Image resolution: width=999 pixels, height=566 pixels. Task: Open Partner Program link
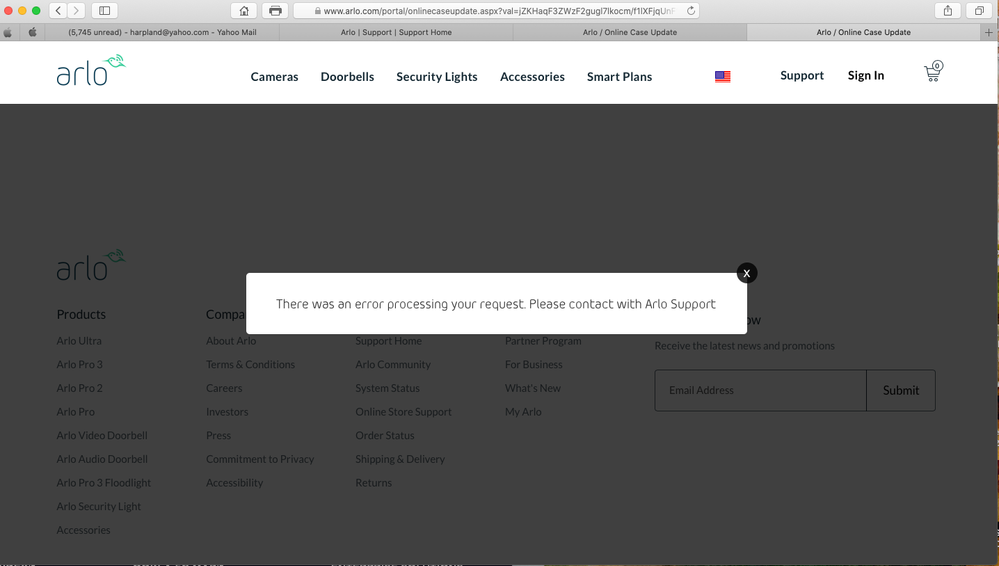(543, 340)
